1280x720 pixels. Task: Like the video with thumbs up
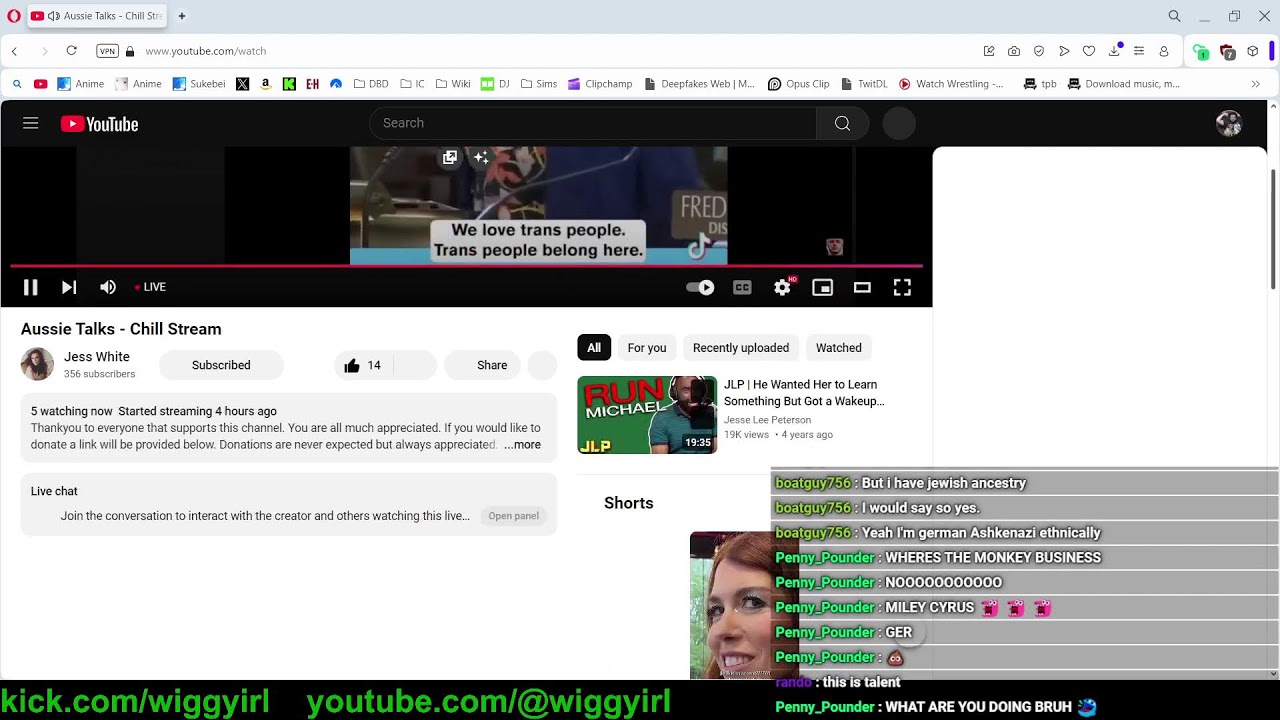[x=361, y=366]
